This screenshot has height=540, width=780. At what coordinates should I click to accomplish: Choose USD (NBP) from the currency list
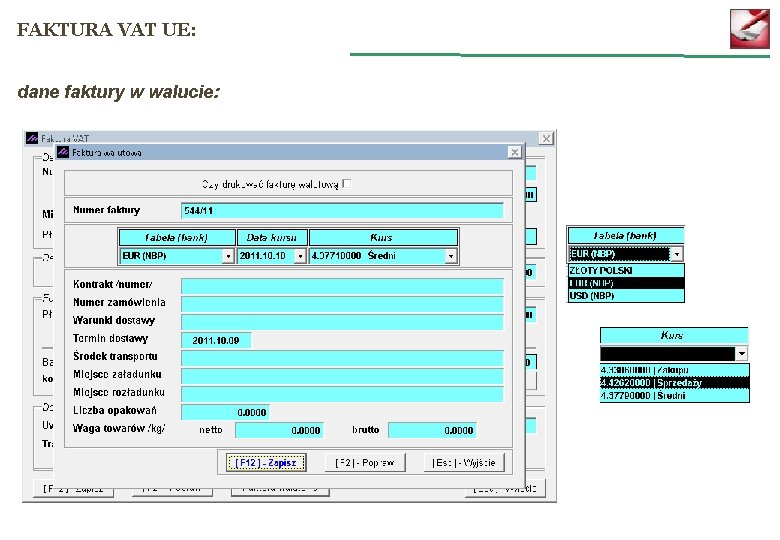click(x=626, y=295)
